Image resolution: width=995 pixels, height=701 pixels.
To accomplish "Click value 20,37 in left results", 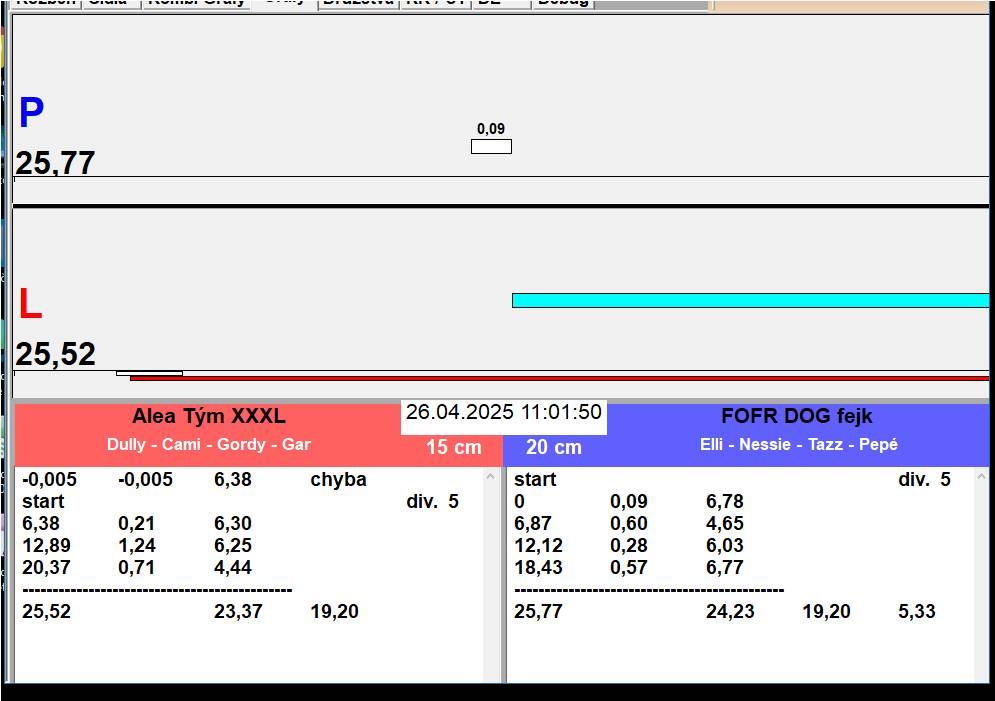I will pyautogui.click(x=46, y=567).
